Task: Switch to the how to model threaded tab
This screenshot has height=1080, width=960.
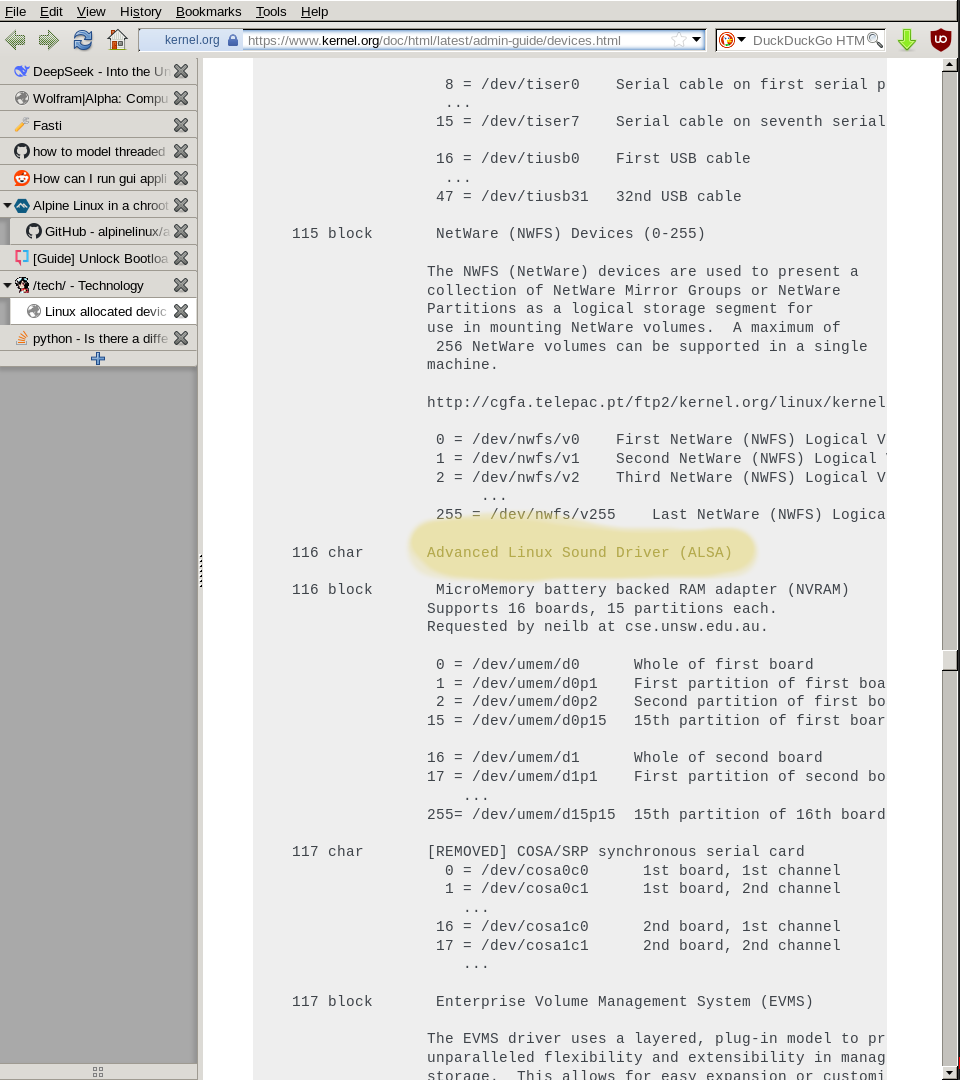Action: coord(98,152)
